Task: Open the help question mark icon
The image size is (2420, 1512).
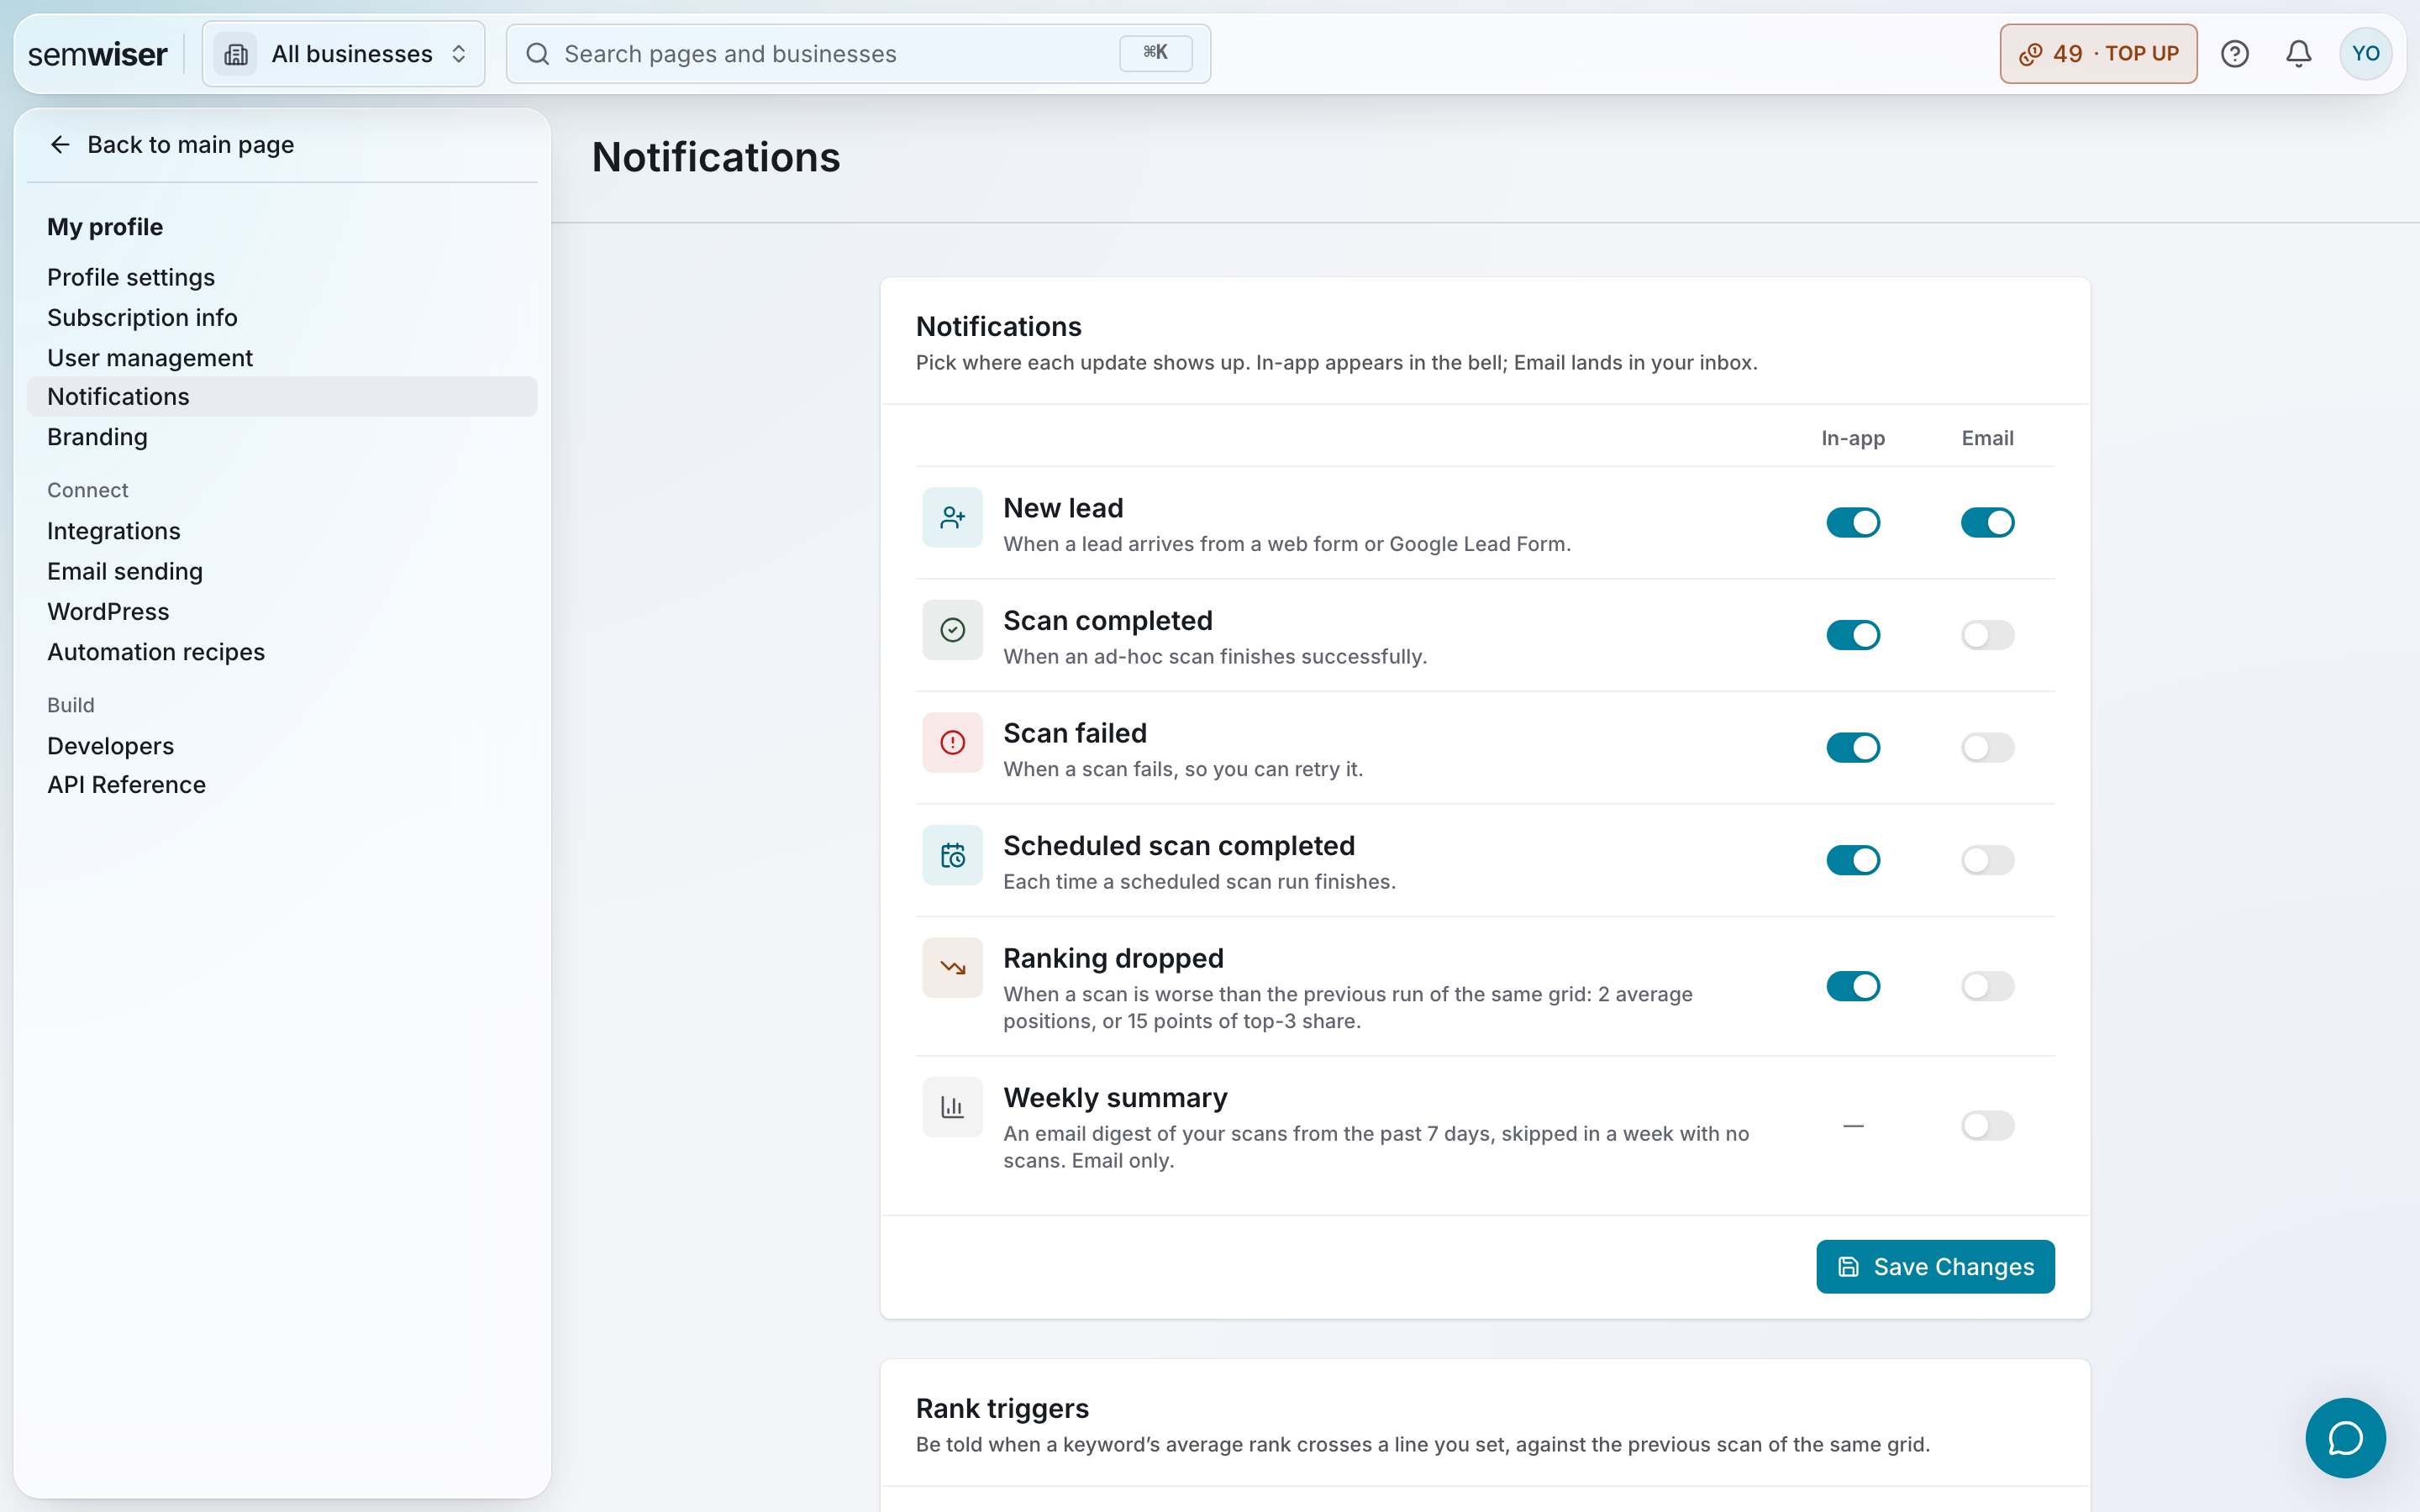Action: click(2234, 54)
